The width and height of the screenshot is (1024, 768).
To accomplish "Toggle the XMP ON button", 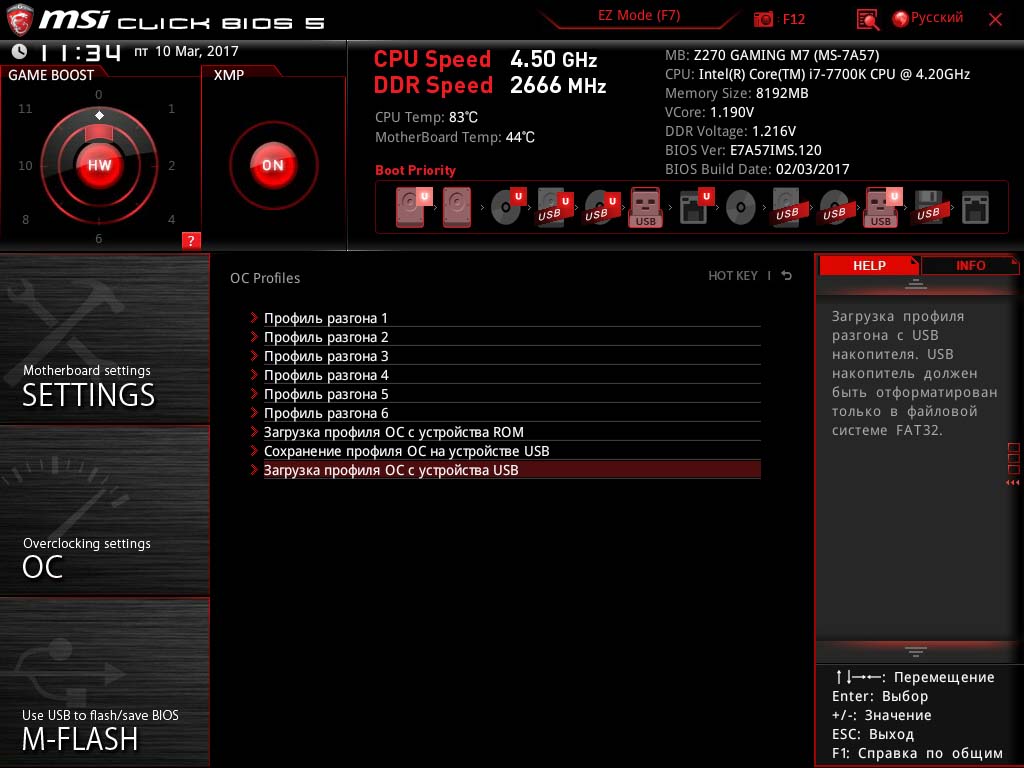I will 273,165.
